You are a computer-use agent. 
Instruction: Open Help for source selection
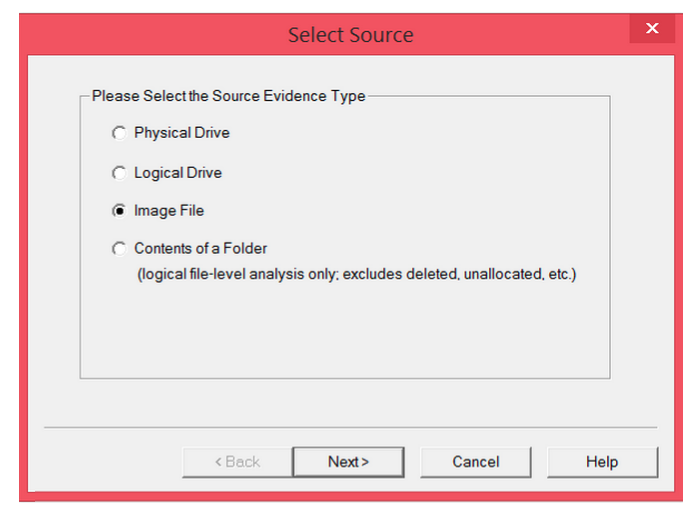click(x=602, y=462)
